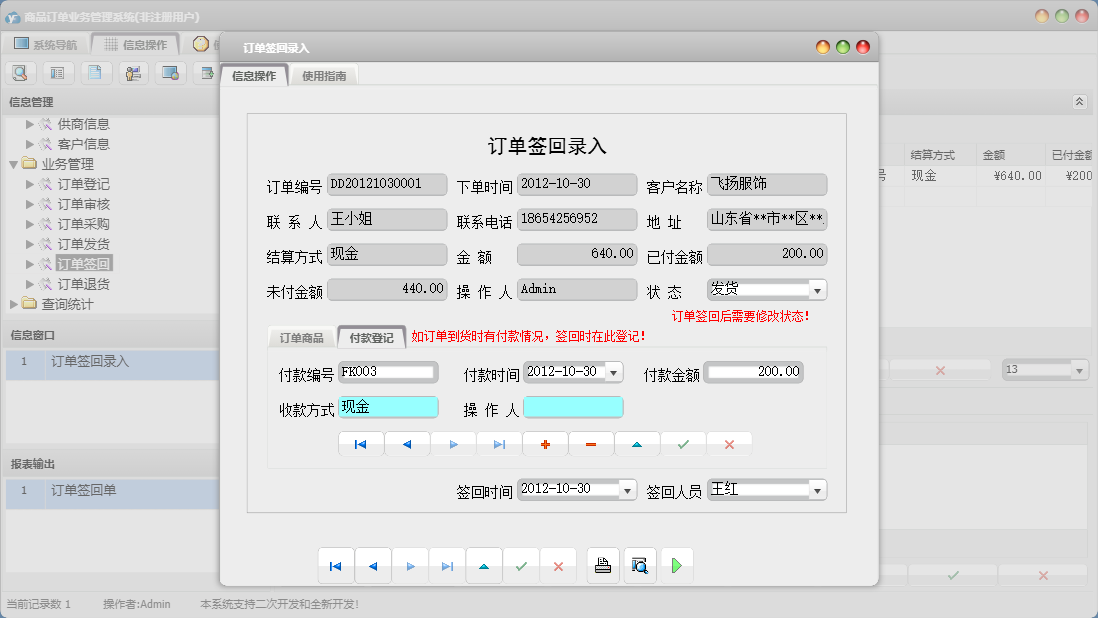Run the report using the green play icon
The height and width of the screenshot is (618, 1098).
[x=676, y=565]
